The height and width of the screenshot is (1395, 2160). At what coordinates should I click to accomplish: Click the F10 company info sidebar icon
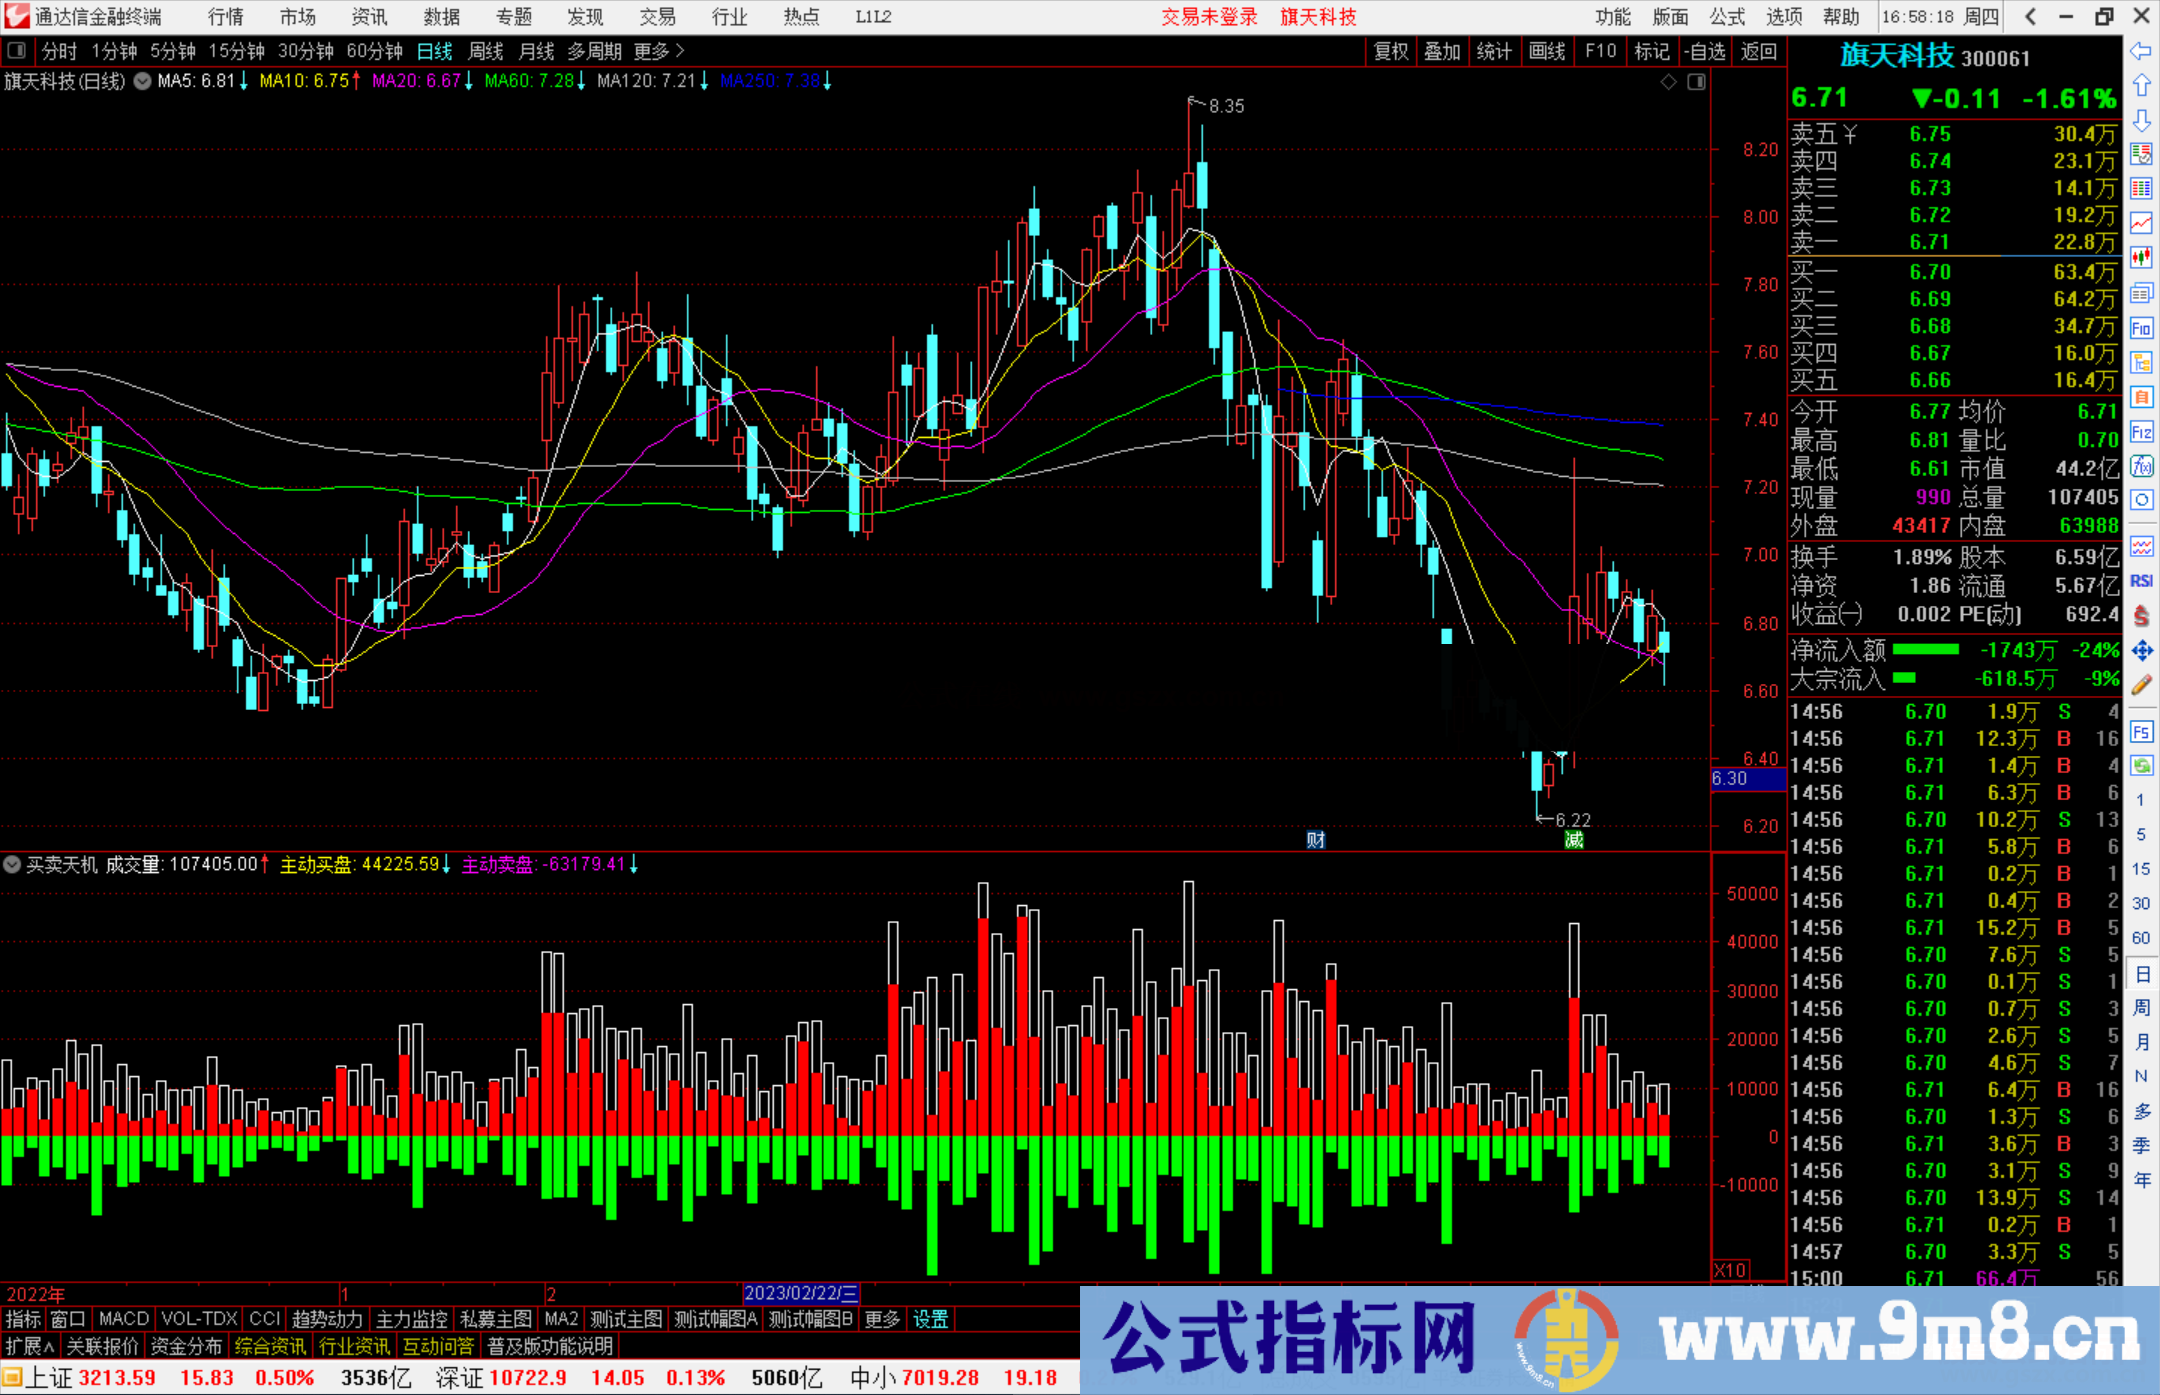point(2141,328)
